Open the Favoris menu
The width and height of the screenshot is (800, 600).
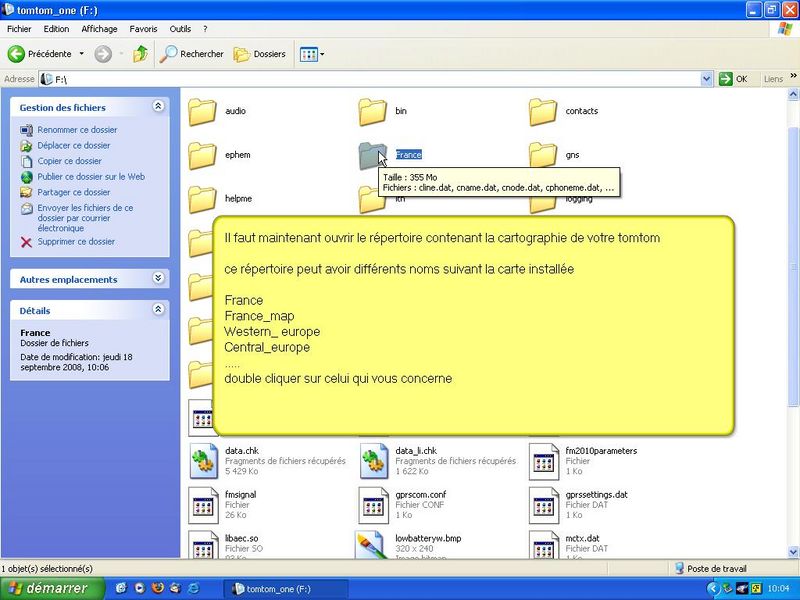pos(143,29)
